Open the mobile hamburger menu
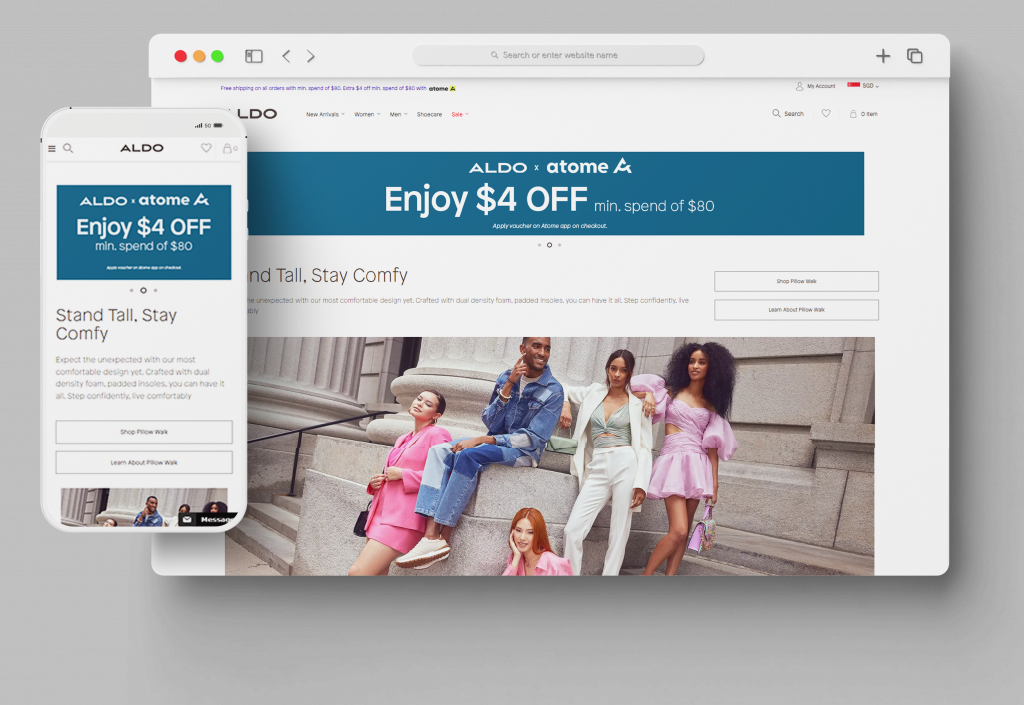 tap(52, 148)
